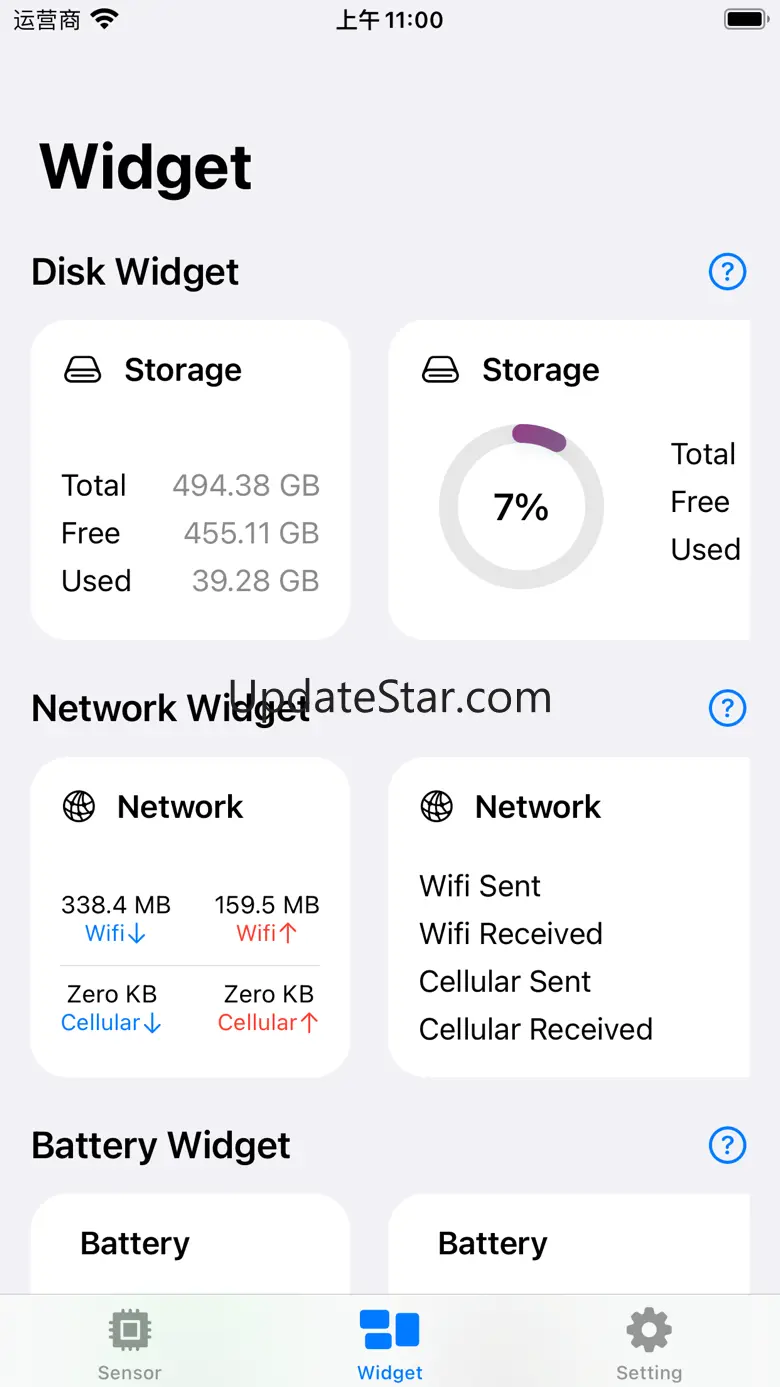Tap the Sensor chip icon in tab bar
Image resolution: width=780 pixels, height=1387 pixels.
click(x=129, y=1330)
